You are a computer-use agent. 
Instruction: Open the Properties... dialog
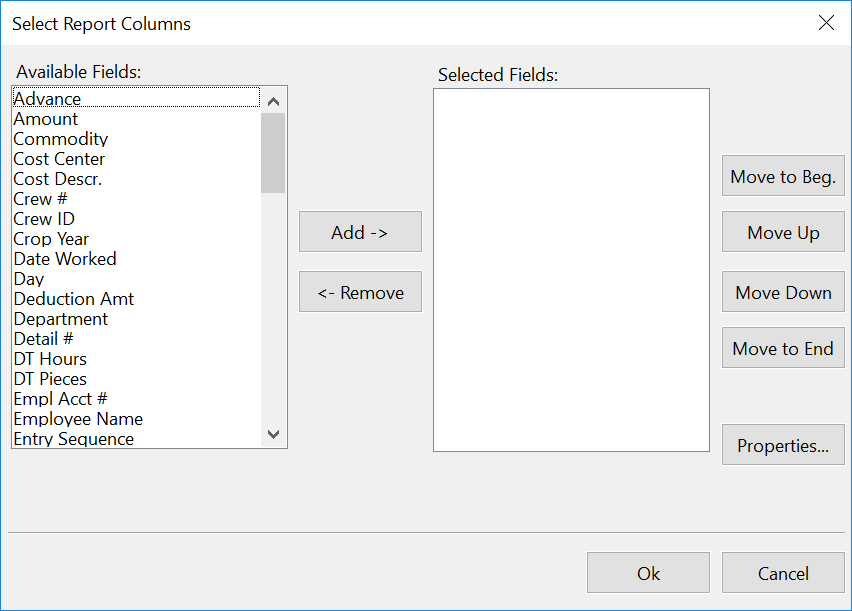point(783,446)
